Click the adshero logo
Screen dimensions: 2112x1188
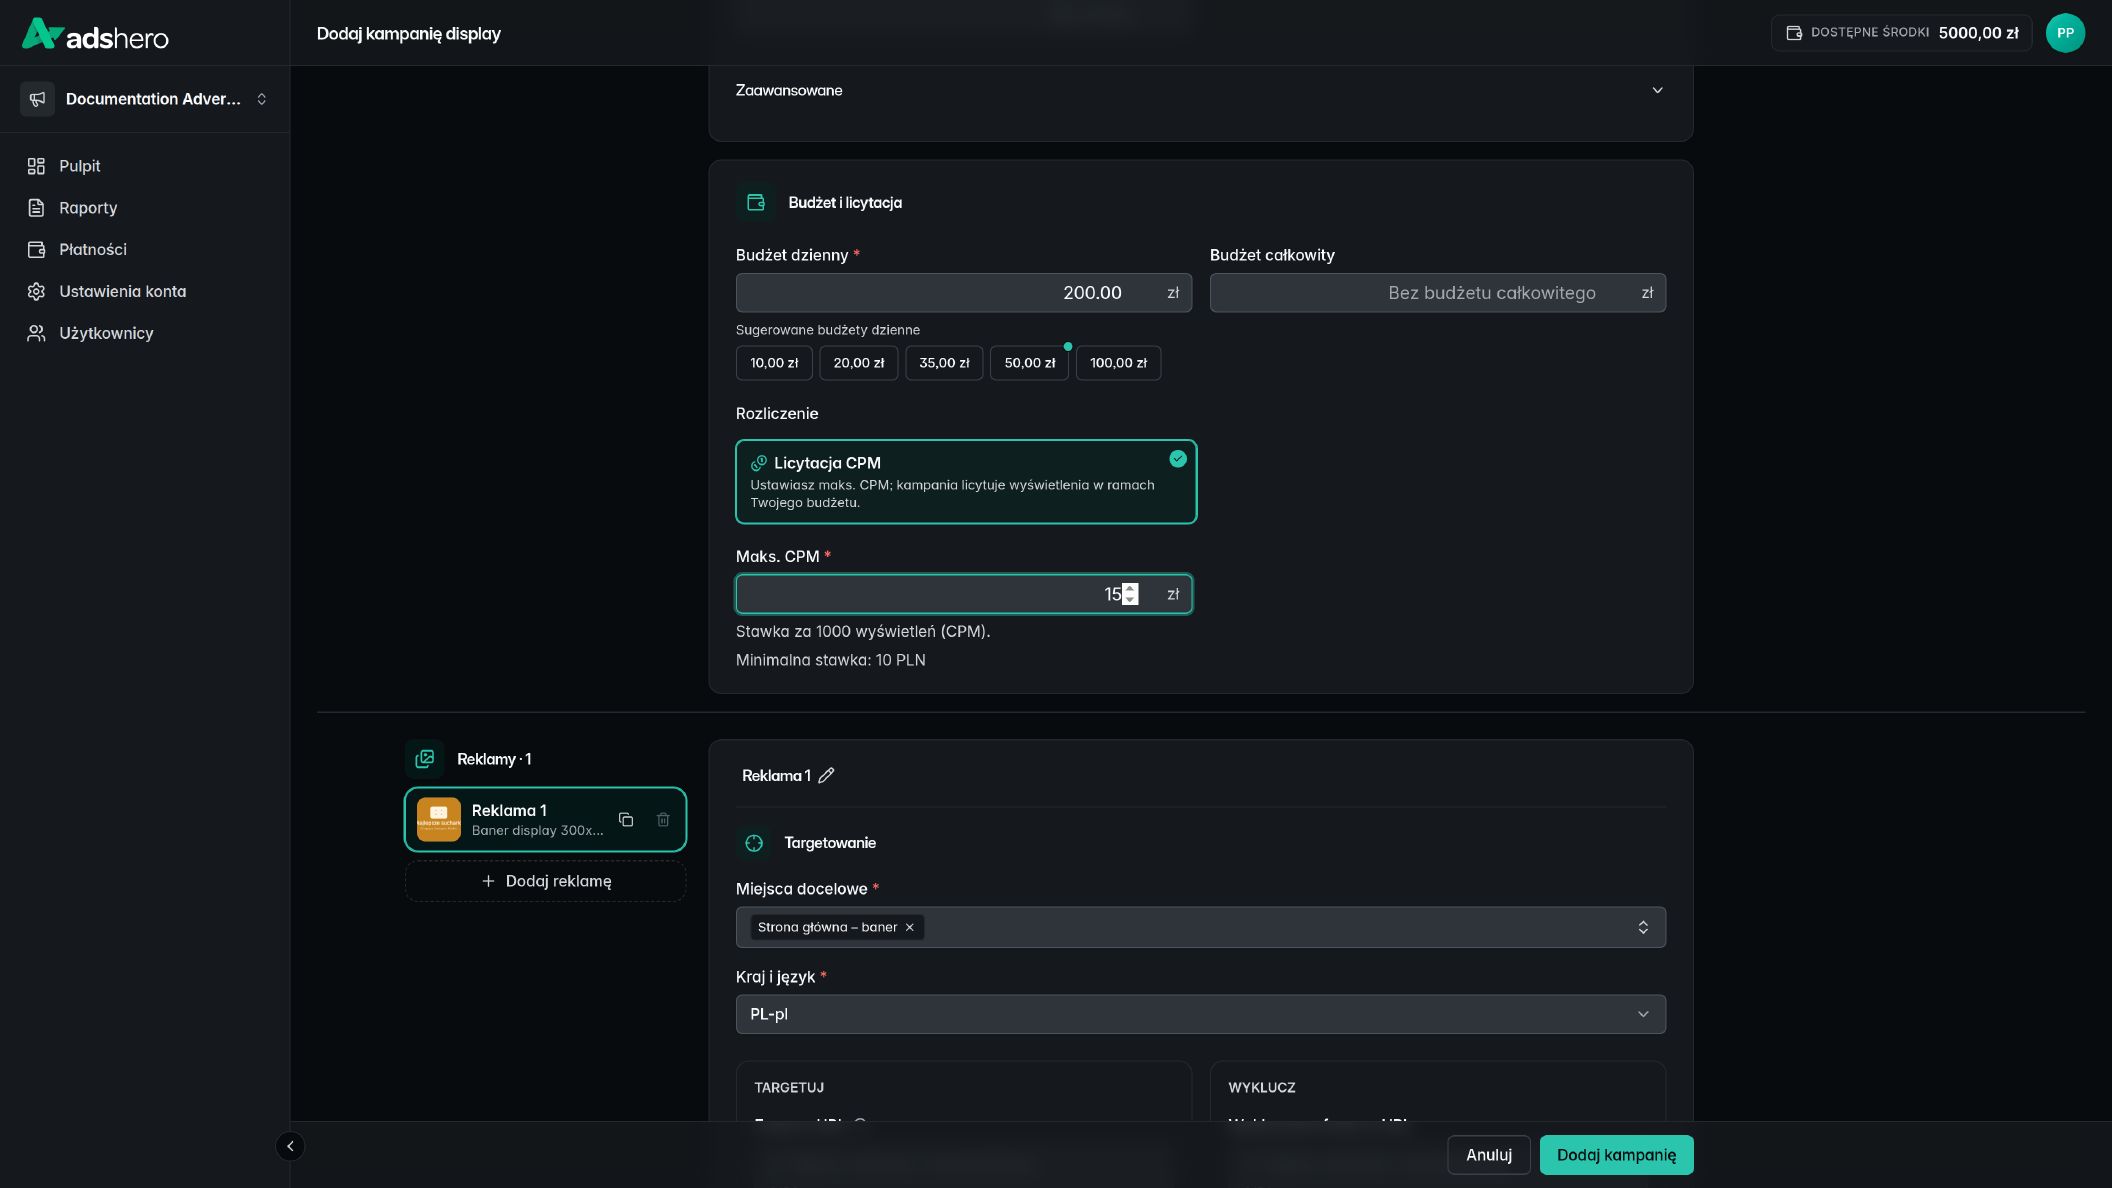[x=95, y=35]
